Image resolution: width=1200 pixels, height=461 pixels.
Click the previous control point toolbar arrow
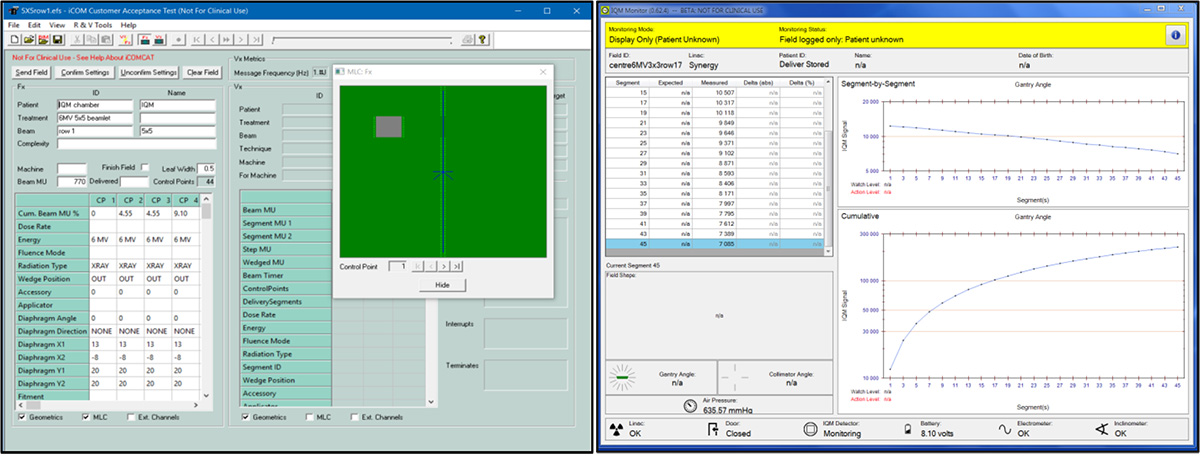click(x=212, y=39)
